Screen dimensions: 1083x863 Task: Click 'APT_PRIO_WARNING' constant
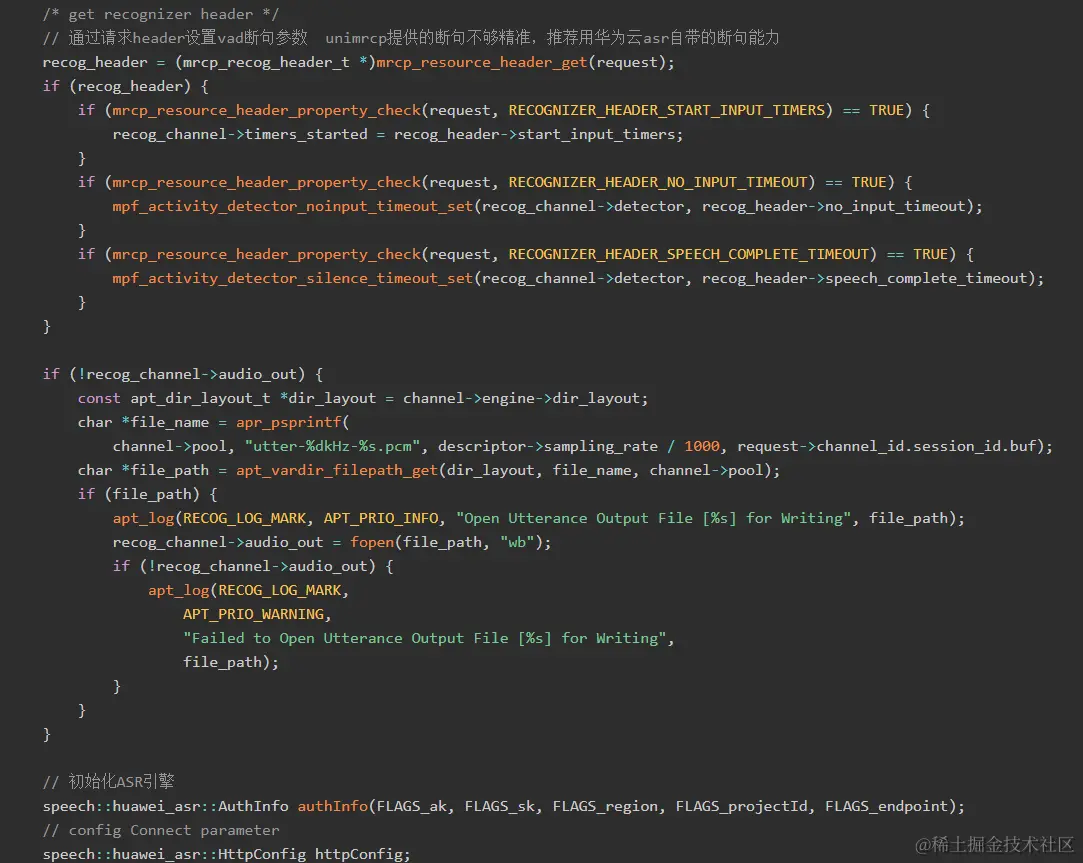pos(253,614)
